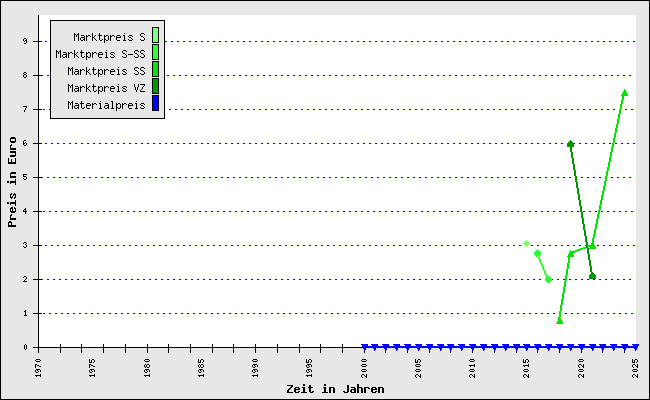The width and height of the screenshot is (650, 400).
Task: Click the lowest green triangle at 2018
Action: pyautogui.click(x=560, y=321)
